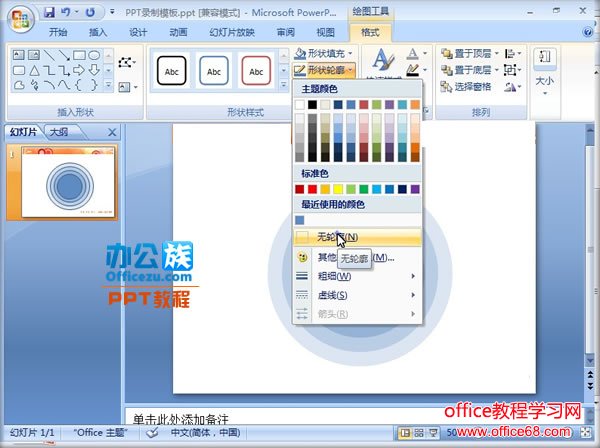600x448 pixels.
Task: Select the left brace shape
Action: [78, 85]
